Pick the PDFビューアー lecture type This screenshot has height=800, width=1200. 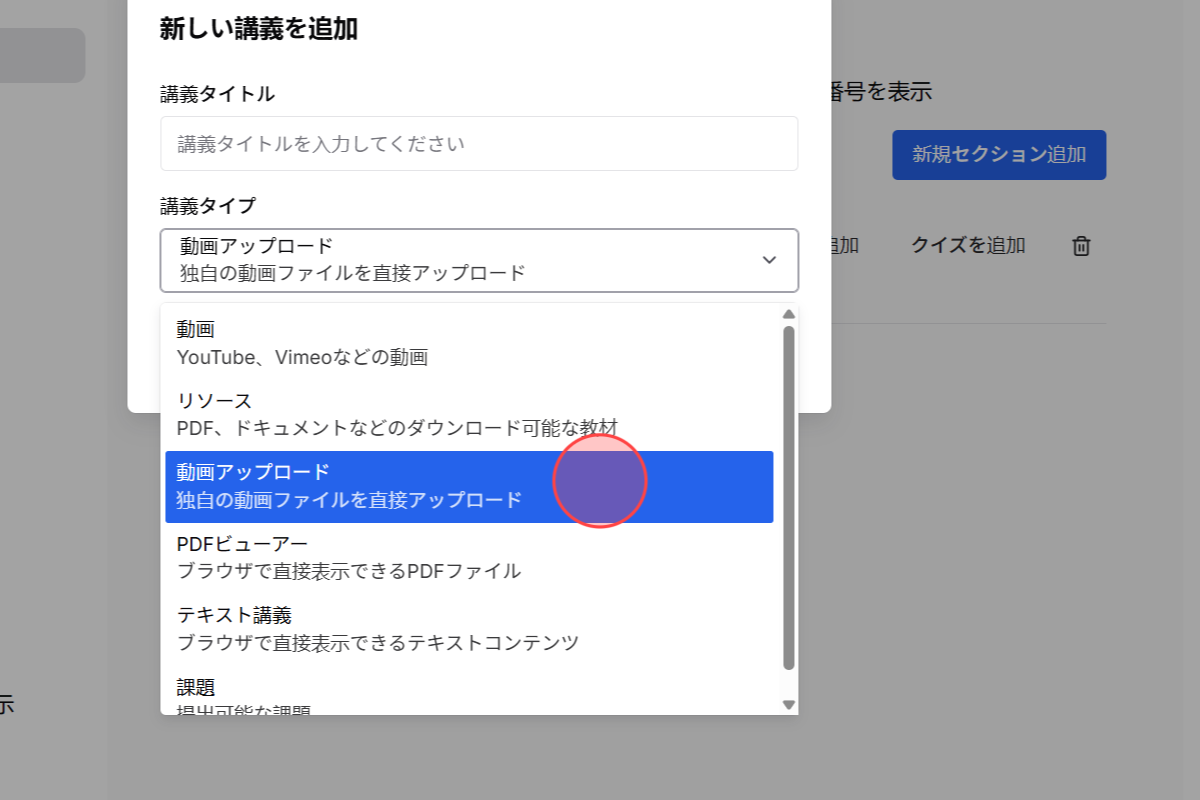400,557
